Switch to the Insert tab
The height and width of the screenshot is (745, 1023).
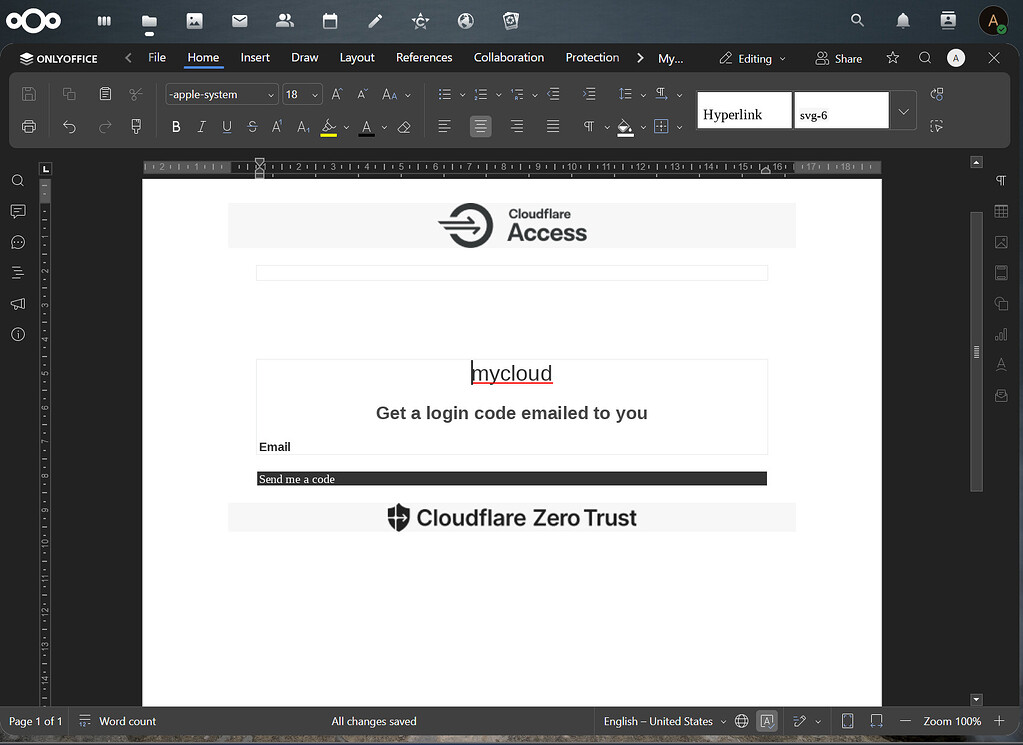pos(254,57)
